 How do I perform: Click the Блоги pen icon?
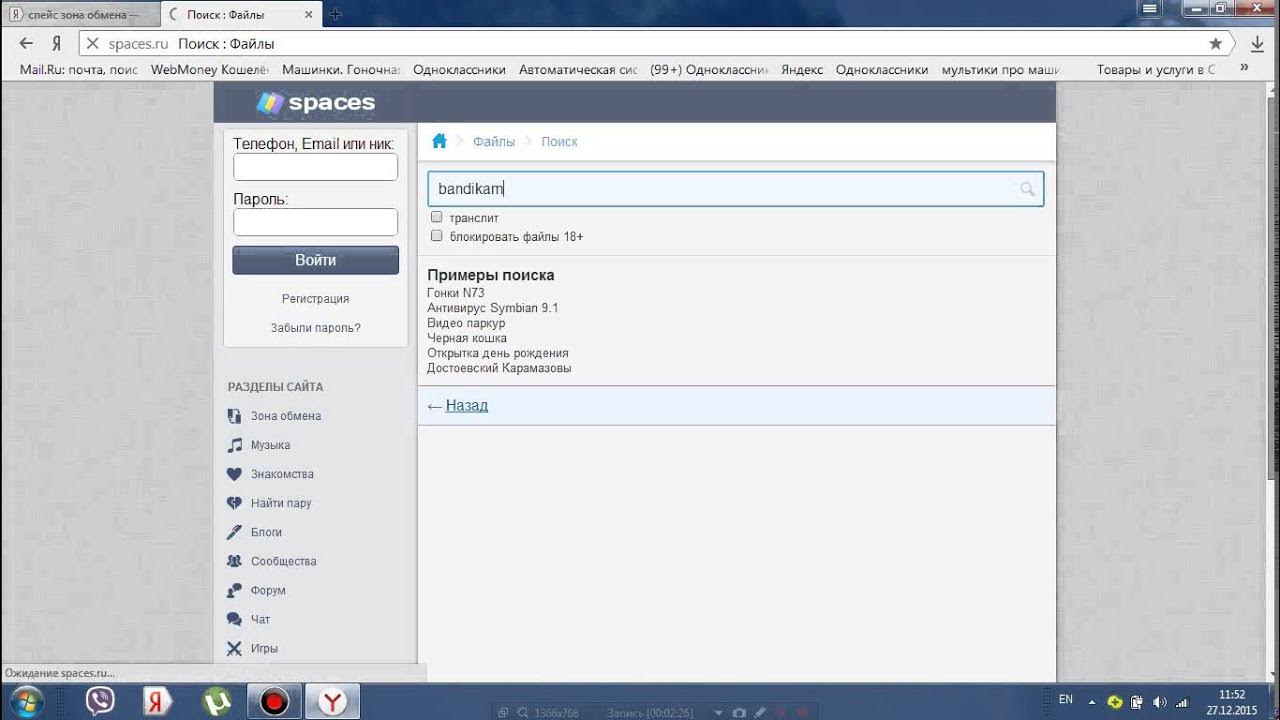point(234,532)
